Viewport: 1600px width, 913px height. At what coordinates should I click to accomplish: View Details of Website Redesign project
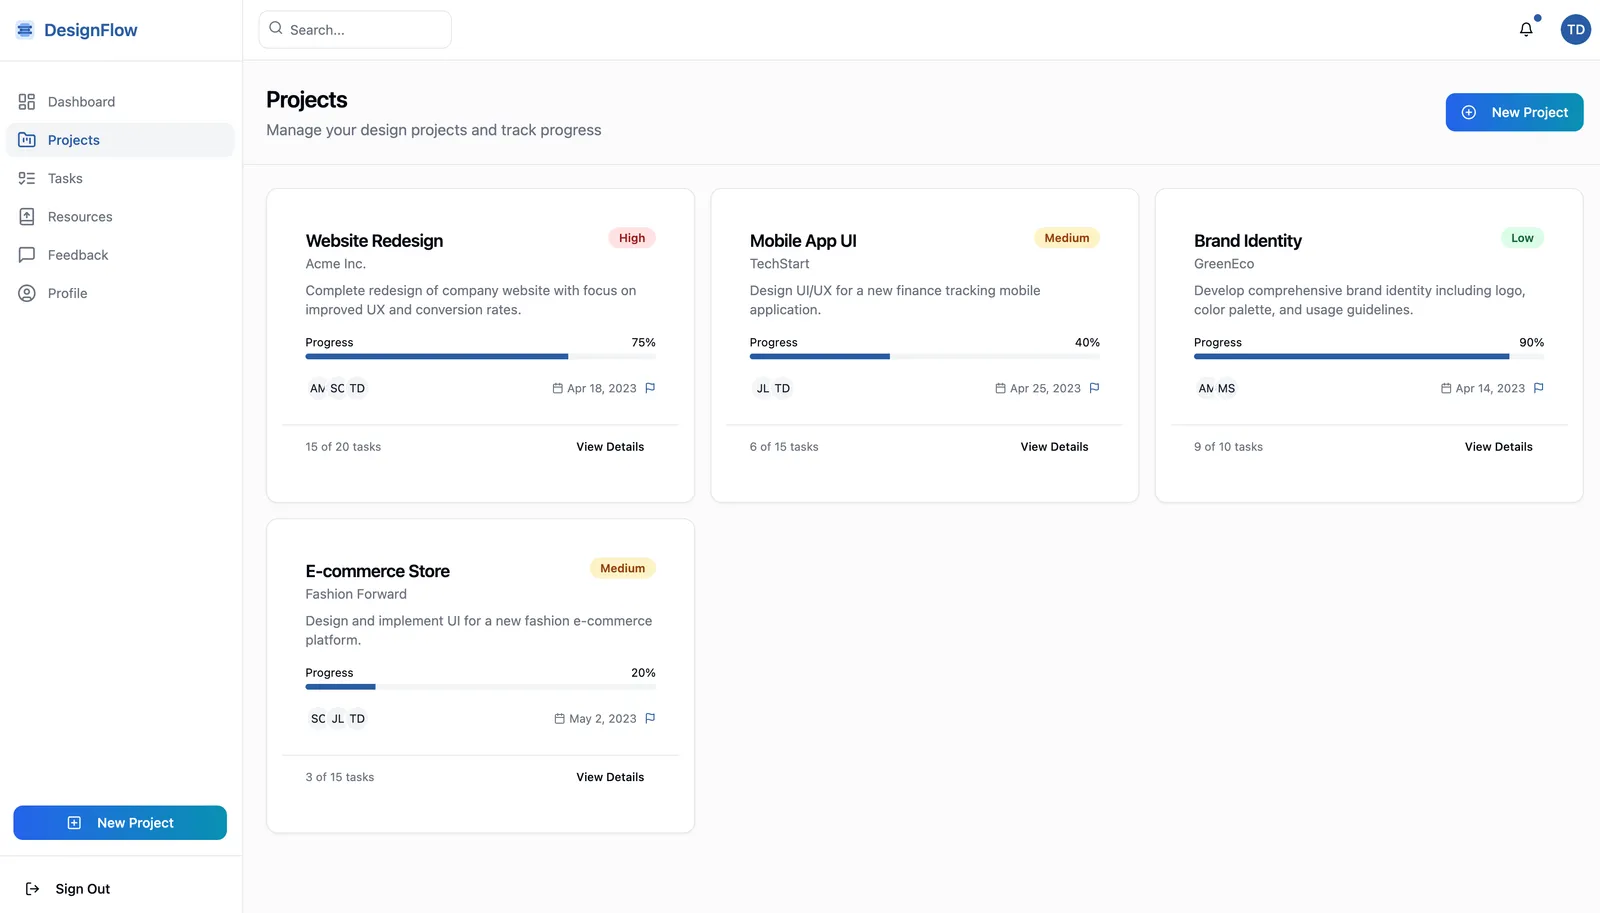(x=610, y=447)
